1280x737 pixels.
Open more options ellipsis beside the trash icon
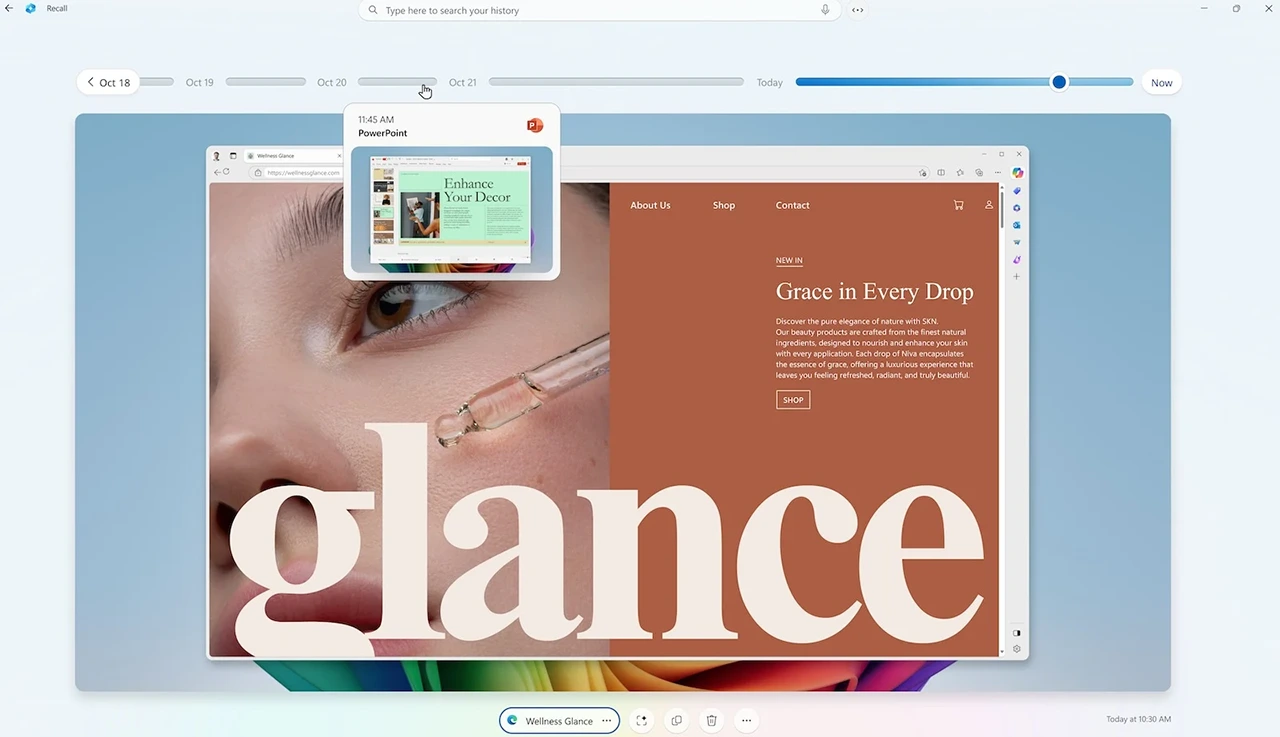pos(746,720)
